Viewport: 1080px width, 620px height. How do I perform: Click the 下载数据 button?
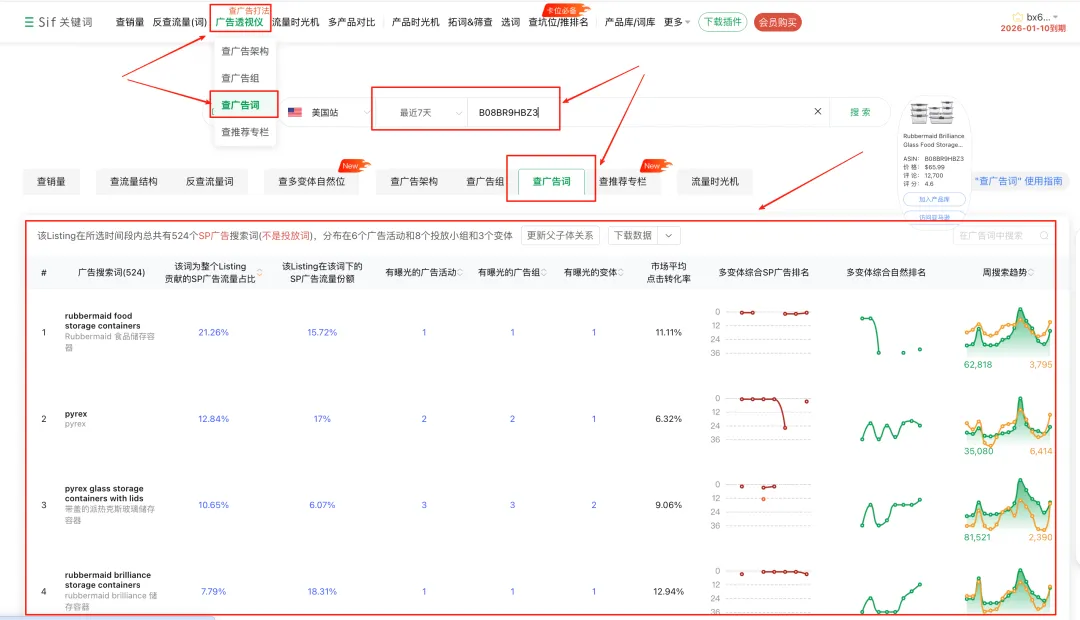(x=633, y=236)
